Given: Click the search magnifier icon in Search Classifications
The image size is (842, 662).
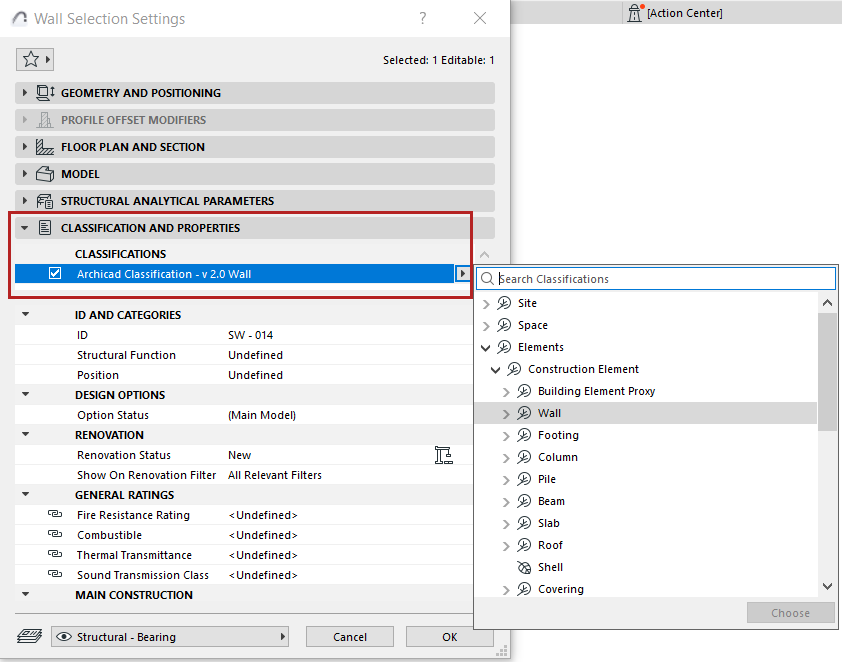Looking at the screenshot, I should tap(487, 279).
